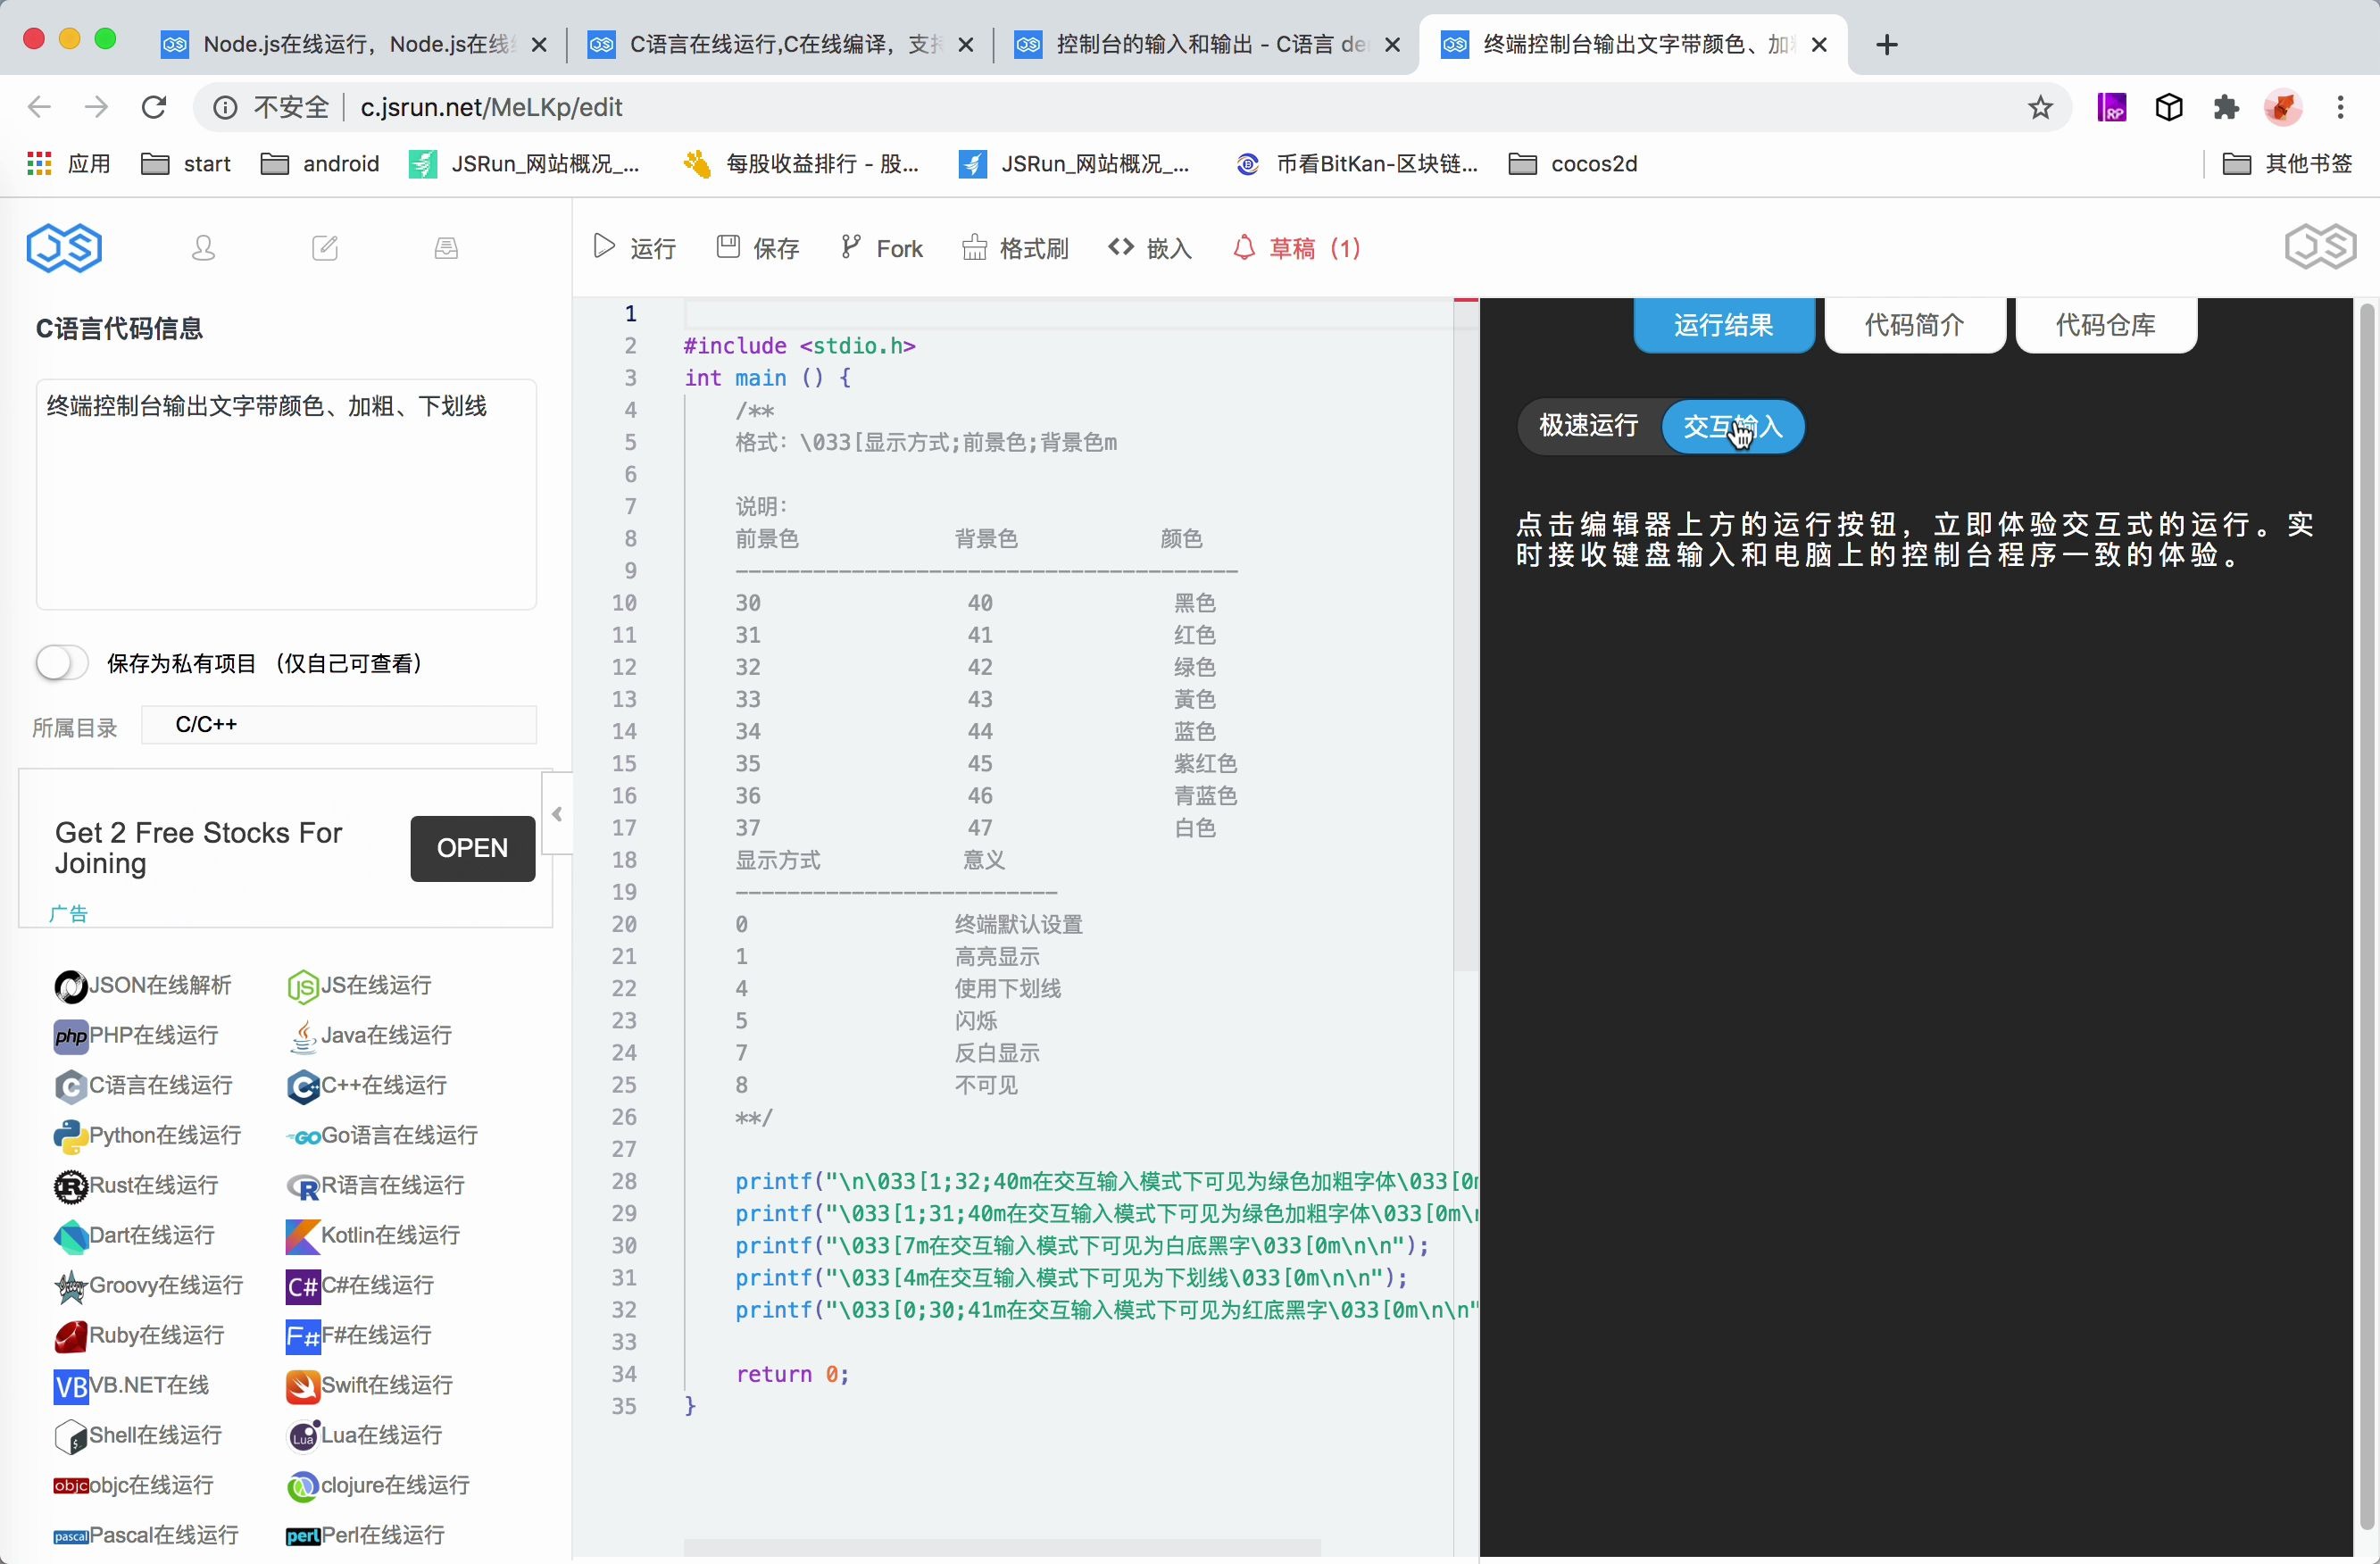
Task: Click the document icon in the left sidebar
Action: point(446,247)
